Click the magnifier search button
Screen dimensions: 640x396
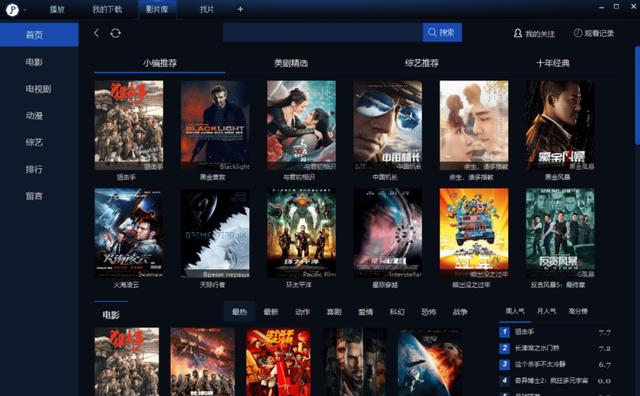pos(442,32)
